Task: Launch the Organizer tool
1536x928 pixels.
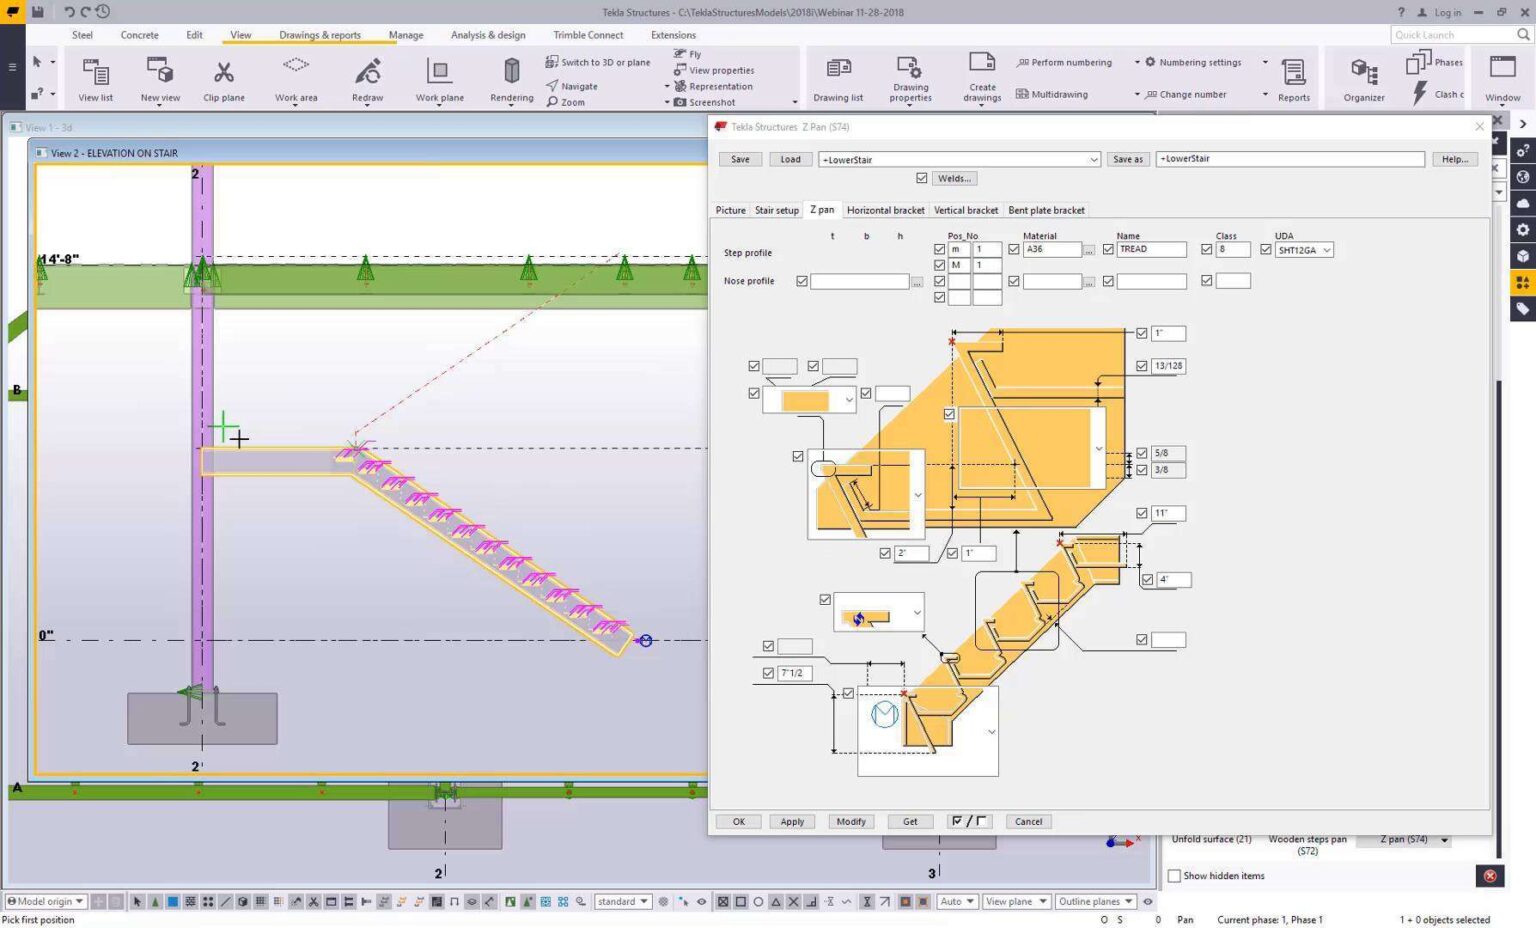Action: pyautogui.click(x=1363, y=78)
